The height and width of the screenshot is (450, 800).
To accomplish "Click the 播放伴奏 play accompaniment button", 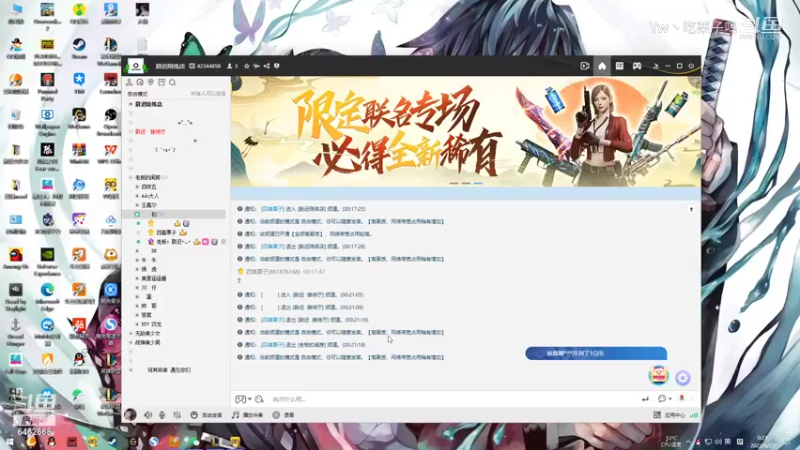I will [x=247, y=415].
